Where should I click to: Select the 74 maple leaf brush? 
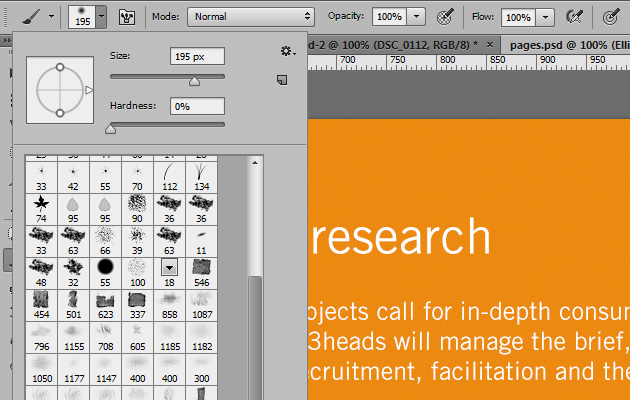[41, 210]
